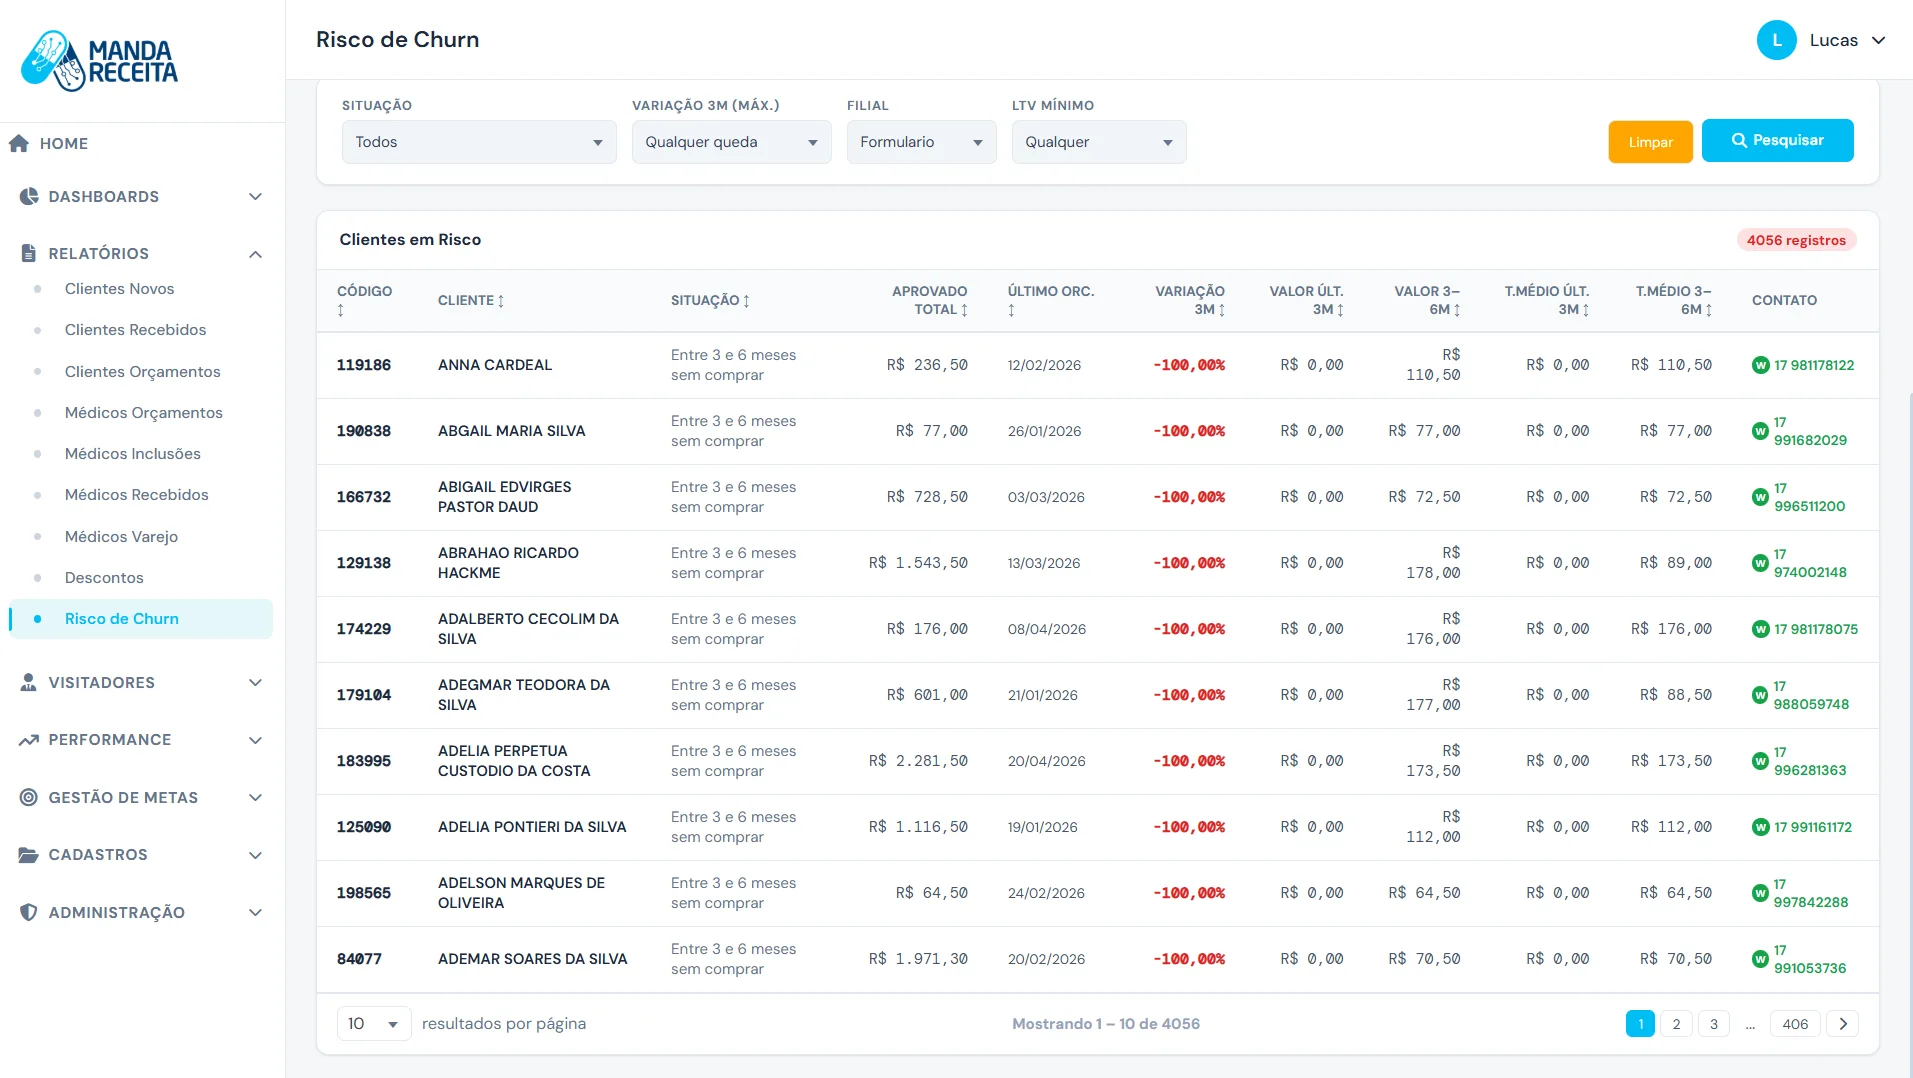
Task: Click the Manda Receita logo
Action: click(99, 61)
